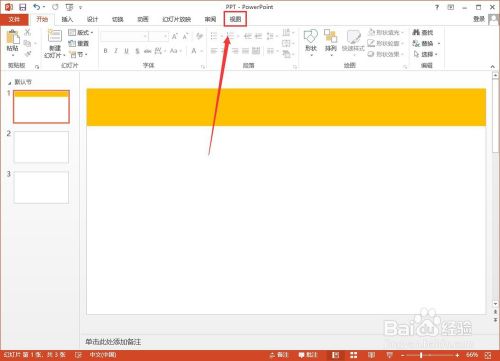The image size is (500, 361).
Task: Switch to the View tab (视图)
Action: [x=235, y=19]
